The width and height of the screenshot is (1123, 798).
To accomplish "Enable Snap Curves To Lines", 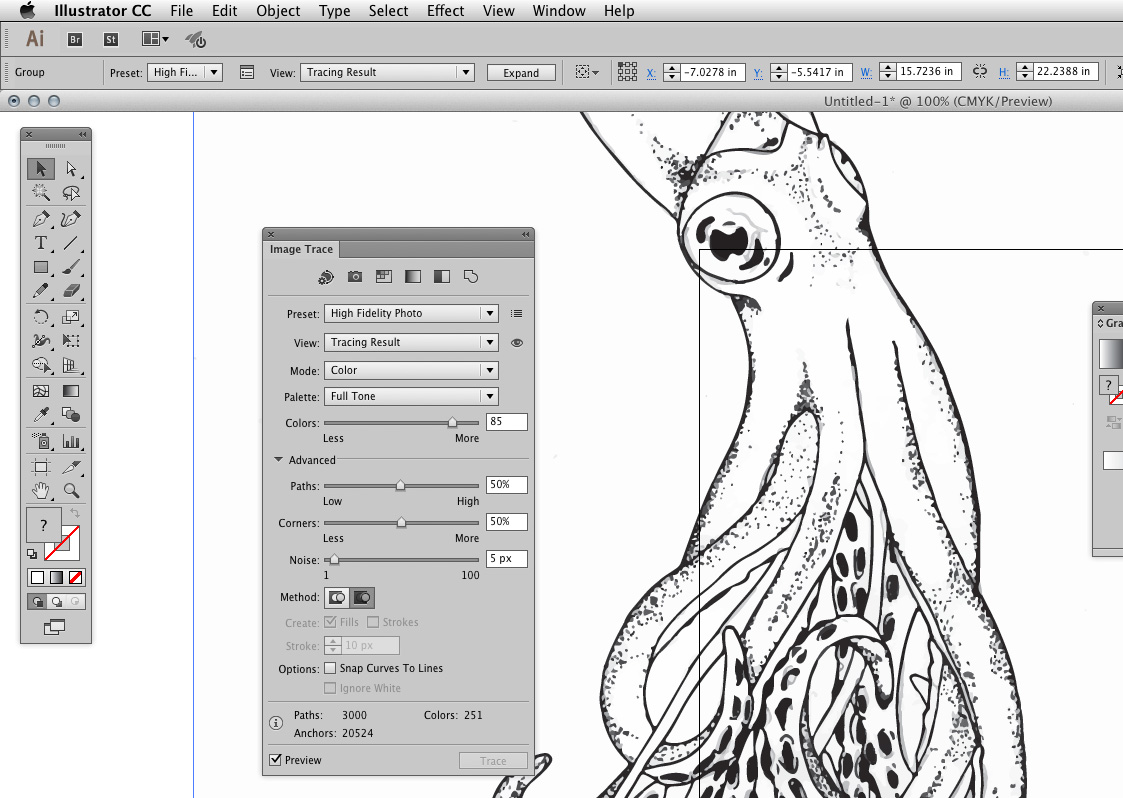I will [x=331, y=668].
